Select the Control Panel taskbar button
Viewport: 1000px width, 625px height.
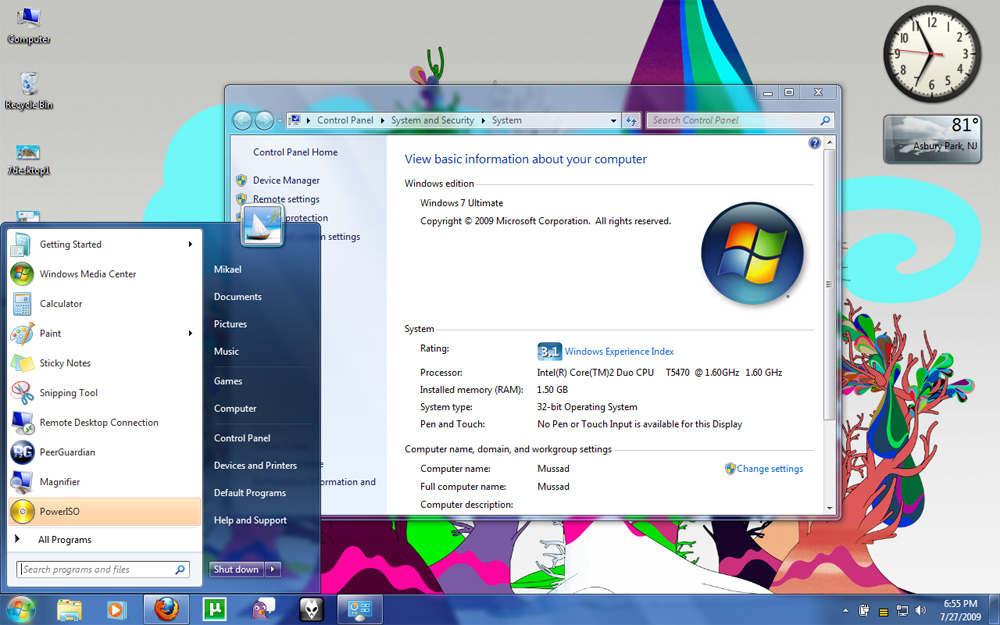click(360, 610)
